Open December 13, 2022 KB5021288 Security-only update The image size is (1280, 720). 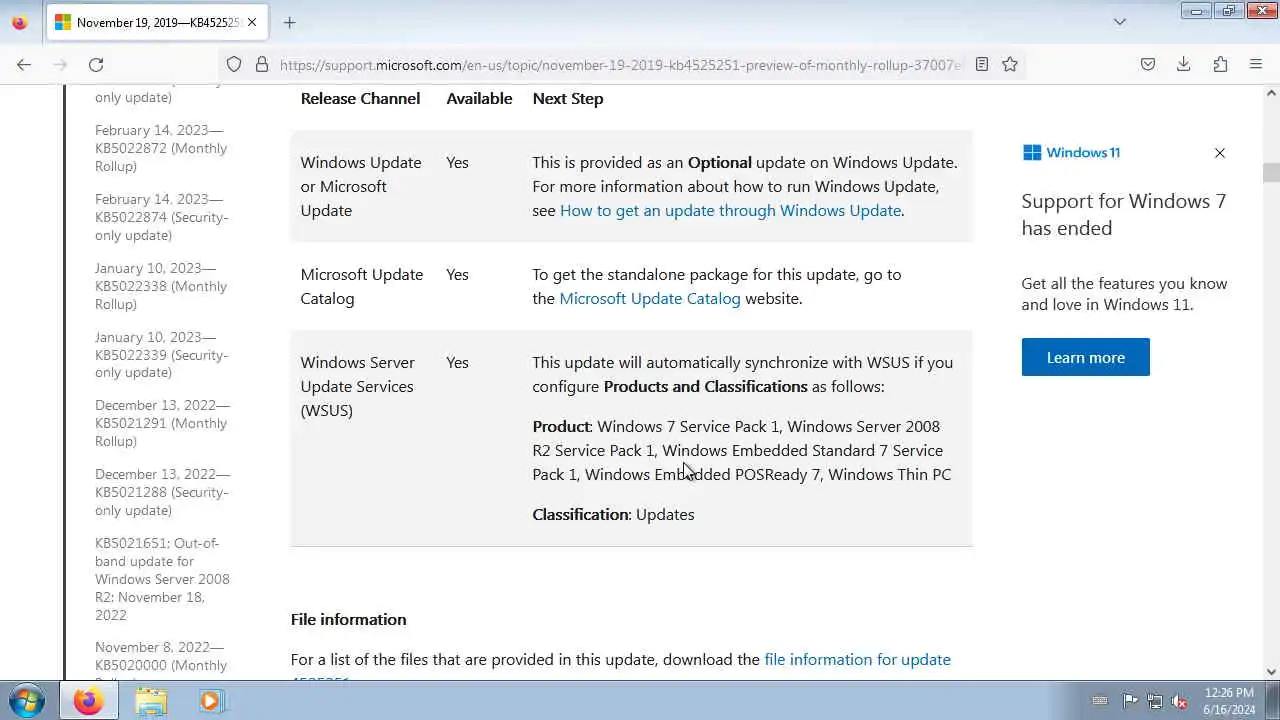tap(162, 492)
